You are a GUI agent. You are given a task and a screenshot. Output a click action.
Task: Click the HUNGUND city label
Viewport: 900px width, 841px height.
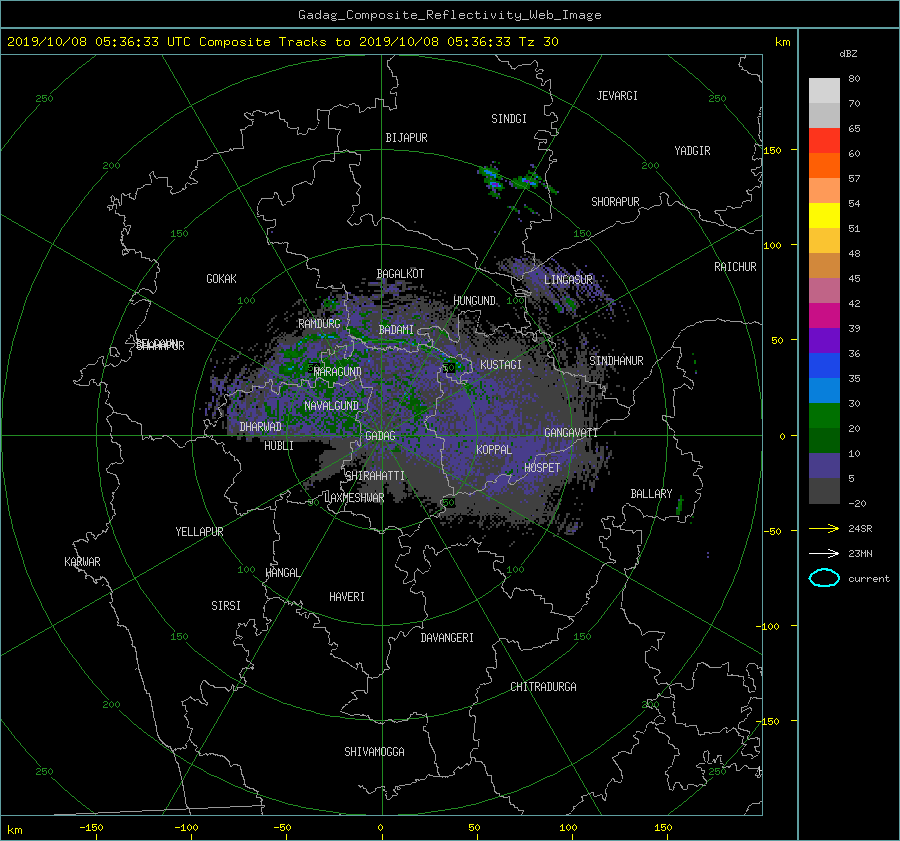point(474,301)
